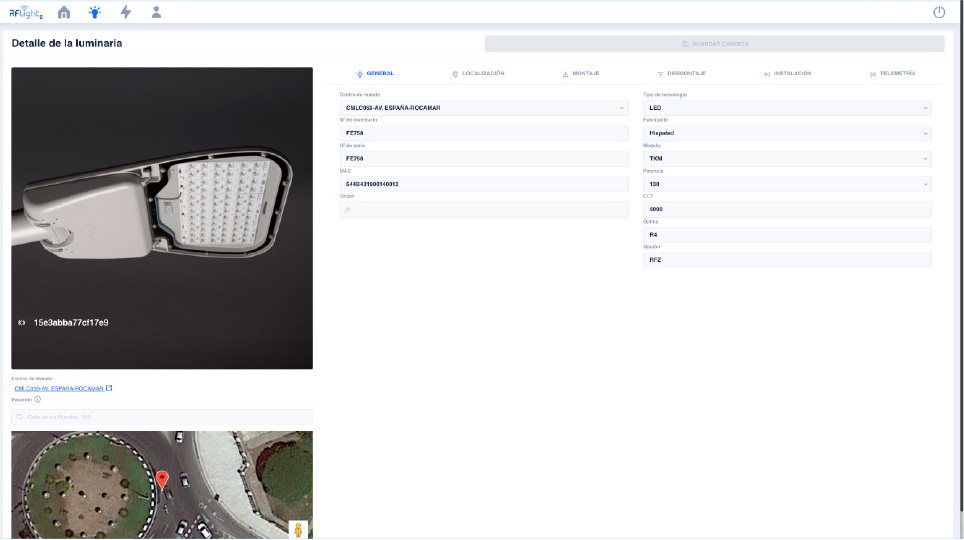Viewport: 964px width, 540px height.
Task: Open the user profile icon
Action: 156,12
